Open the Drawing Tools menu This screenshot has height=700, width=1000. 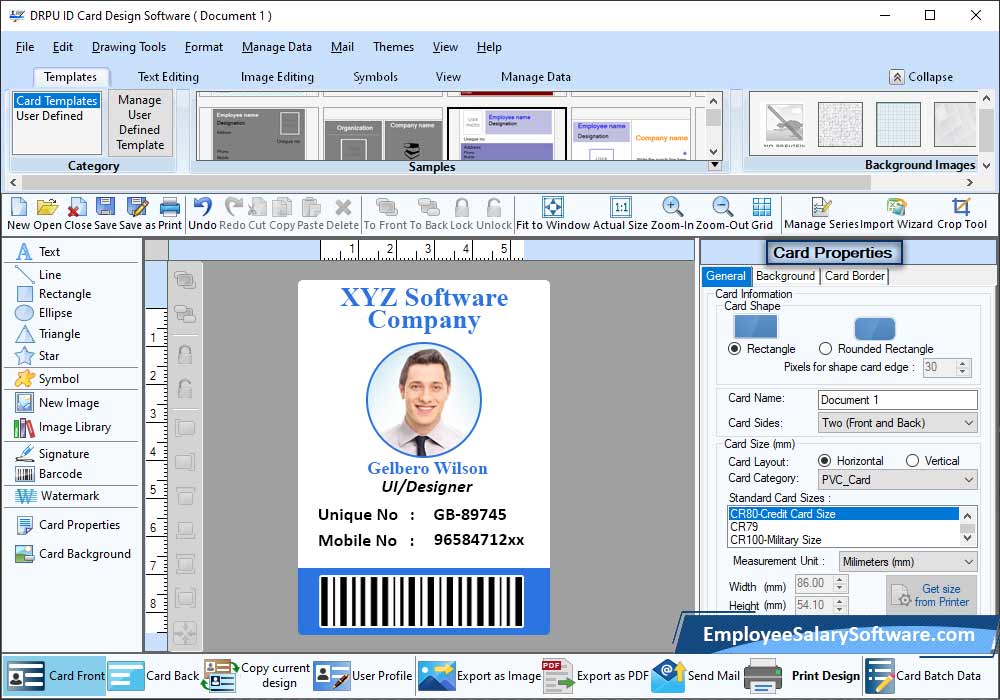129,47
